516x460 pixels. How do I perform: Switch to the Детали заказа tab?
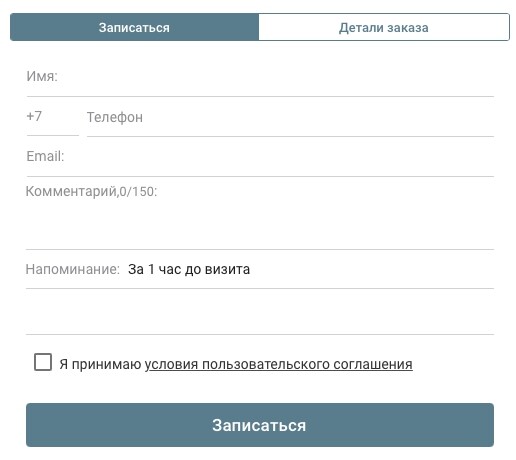coord(384,27)
